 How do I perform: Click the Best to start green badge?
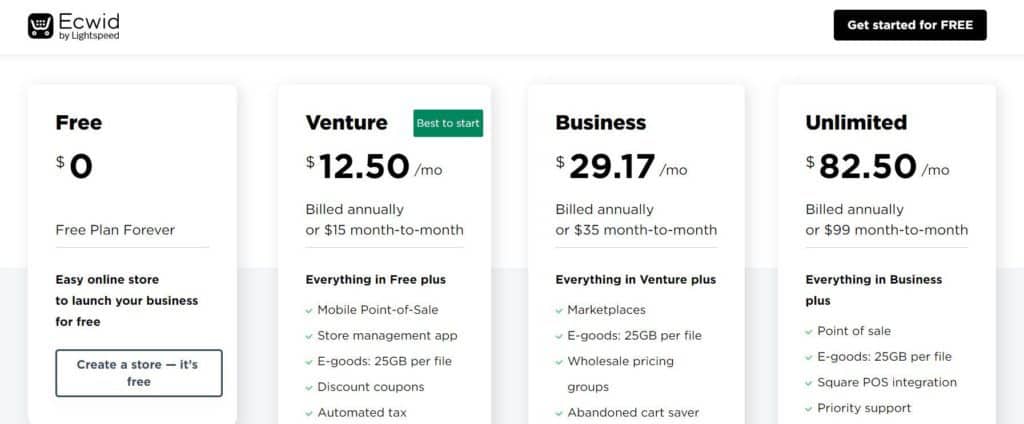click(x=448, y=123)
